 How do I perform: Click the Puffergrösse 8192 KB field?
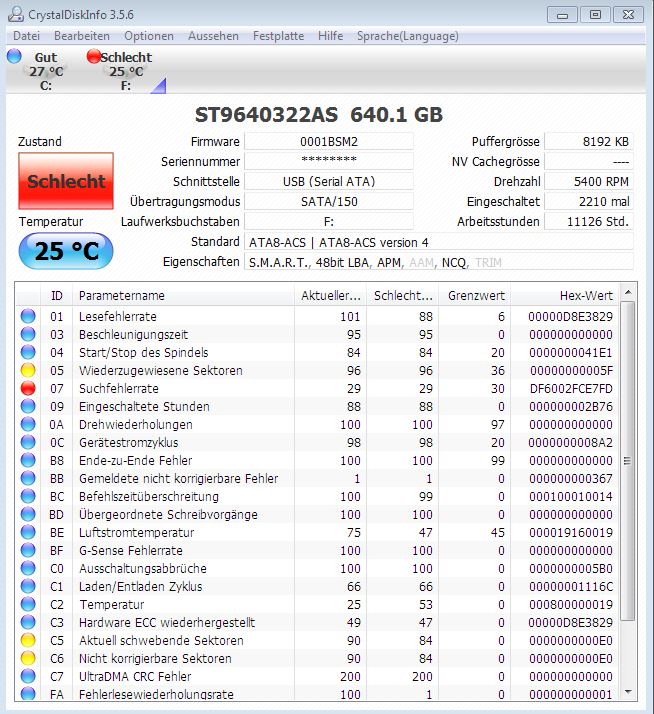click(589, 141)
